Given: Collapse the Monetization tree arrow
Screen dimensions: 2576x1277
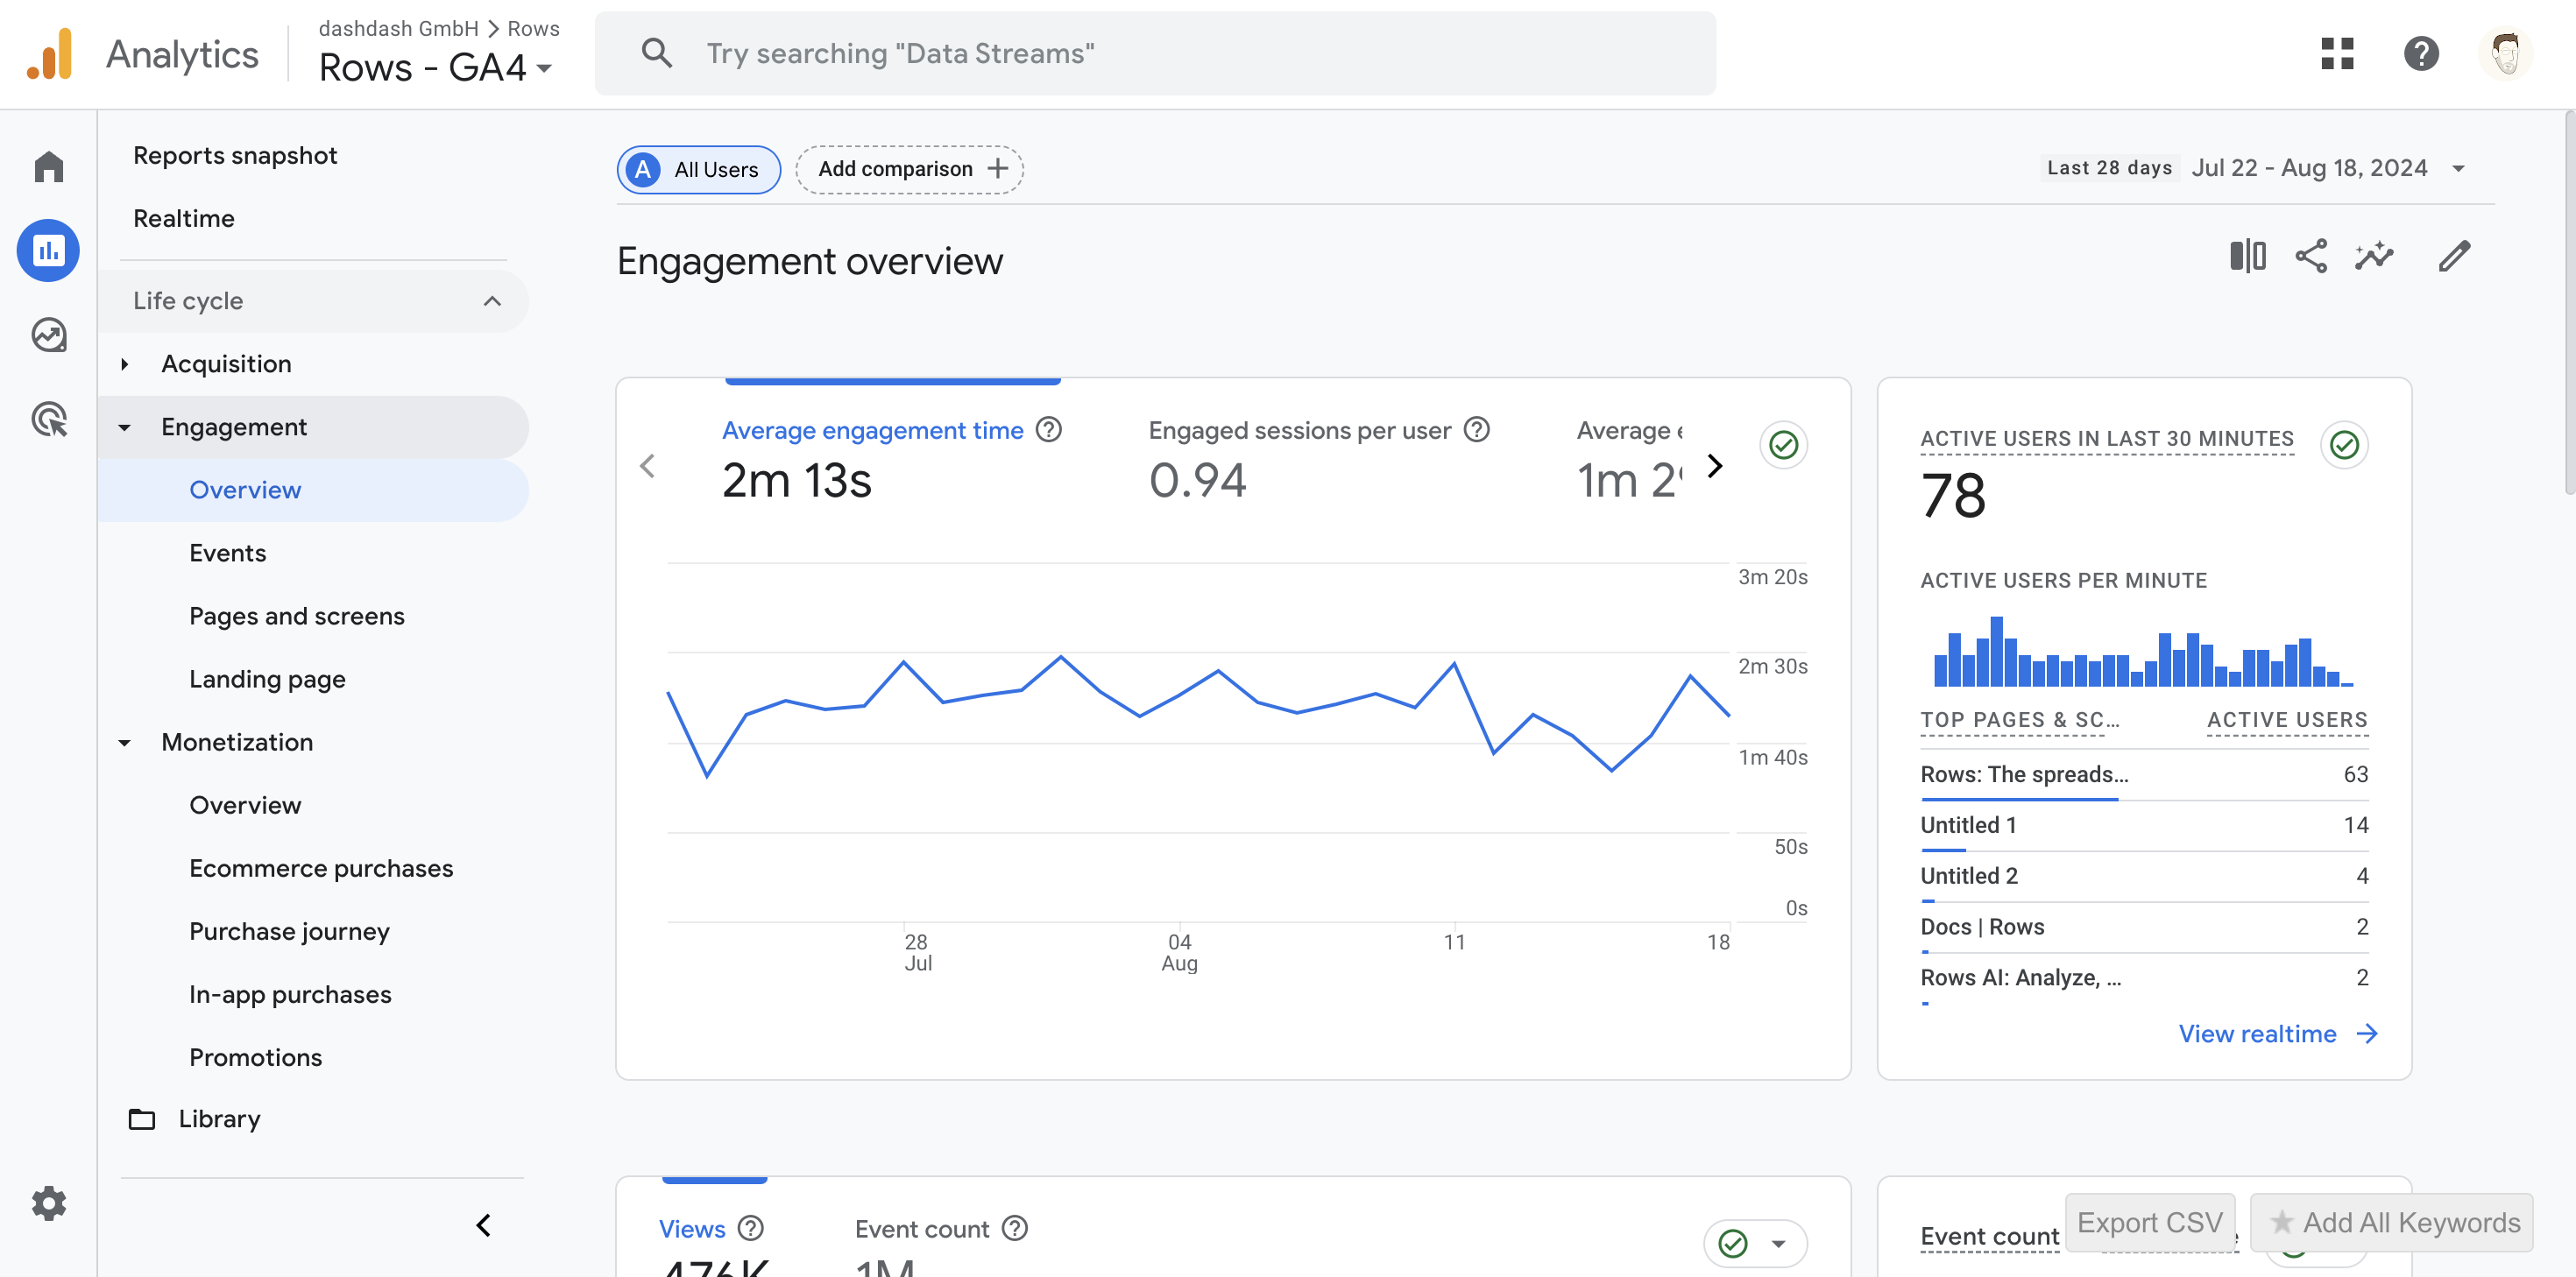Looking at the screenshot, I should click(x=124, y=742).
